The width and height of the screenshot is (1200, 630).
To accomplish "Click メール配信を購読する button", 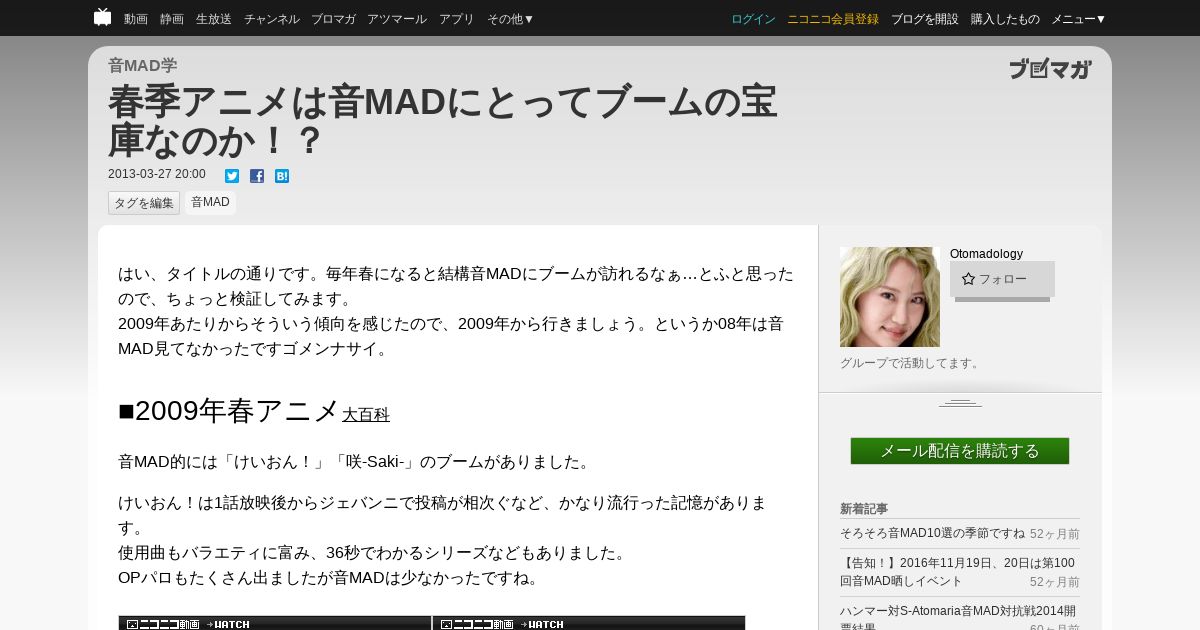I will pos(960,451).
